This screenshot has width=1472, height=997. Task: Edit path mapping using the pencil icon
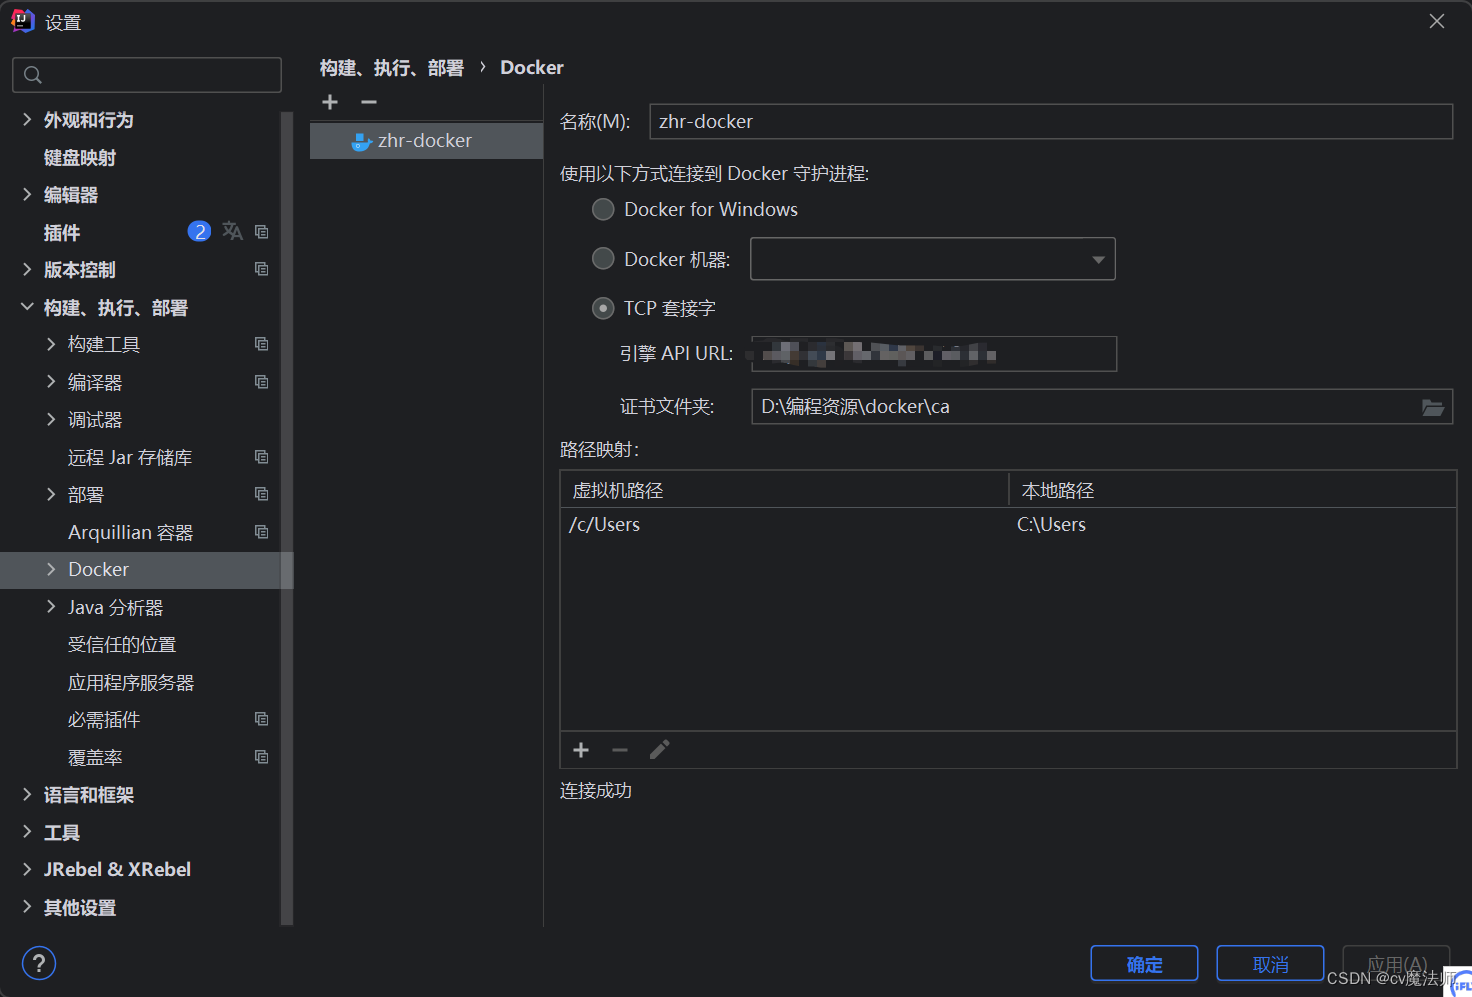[659, 749]
